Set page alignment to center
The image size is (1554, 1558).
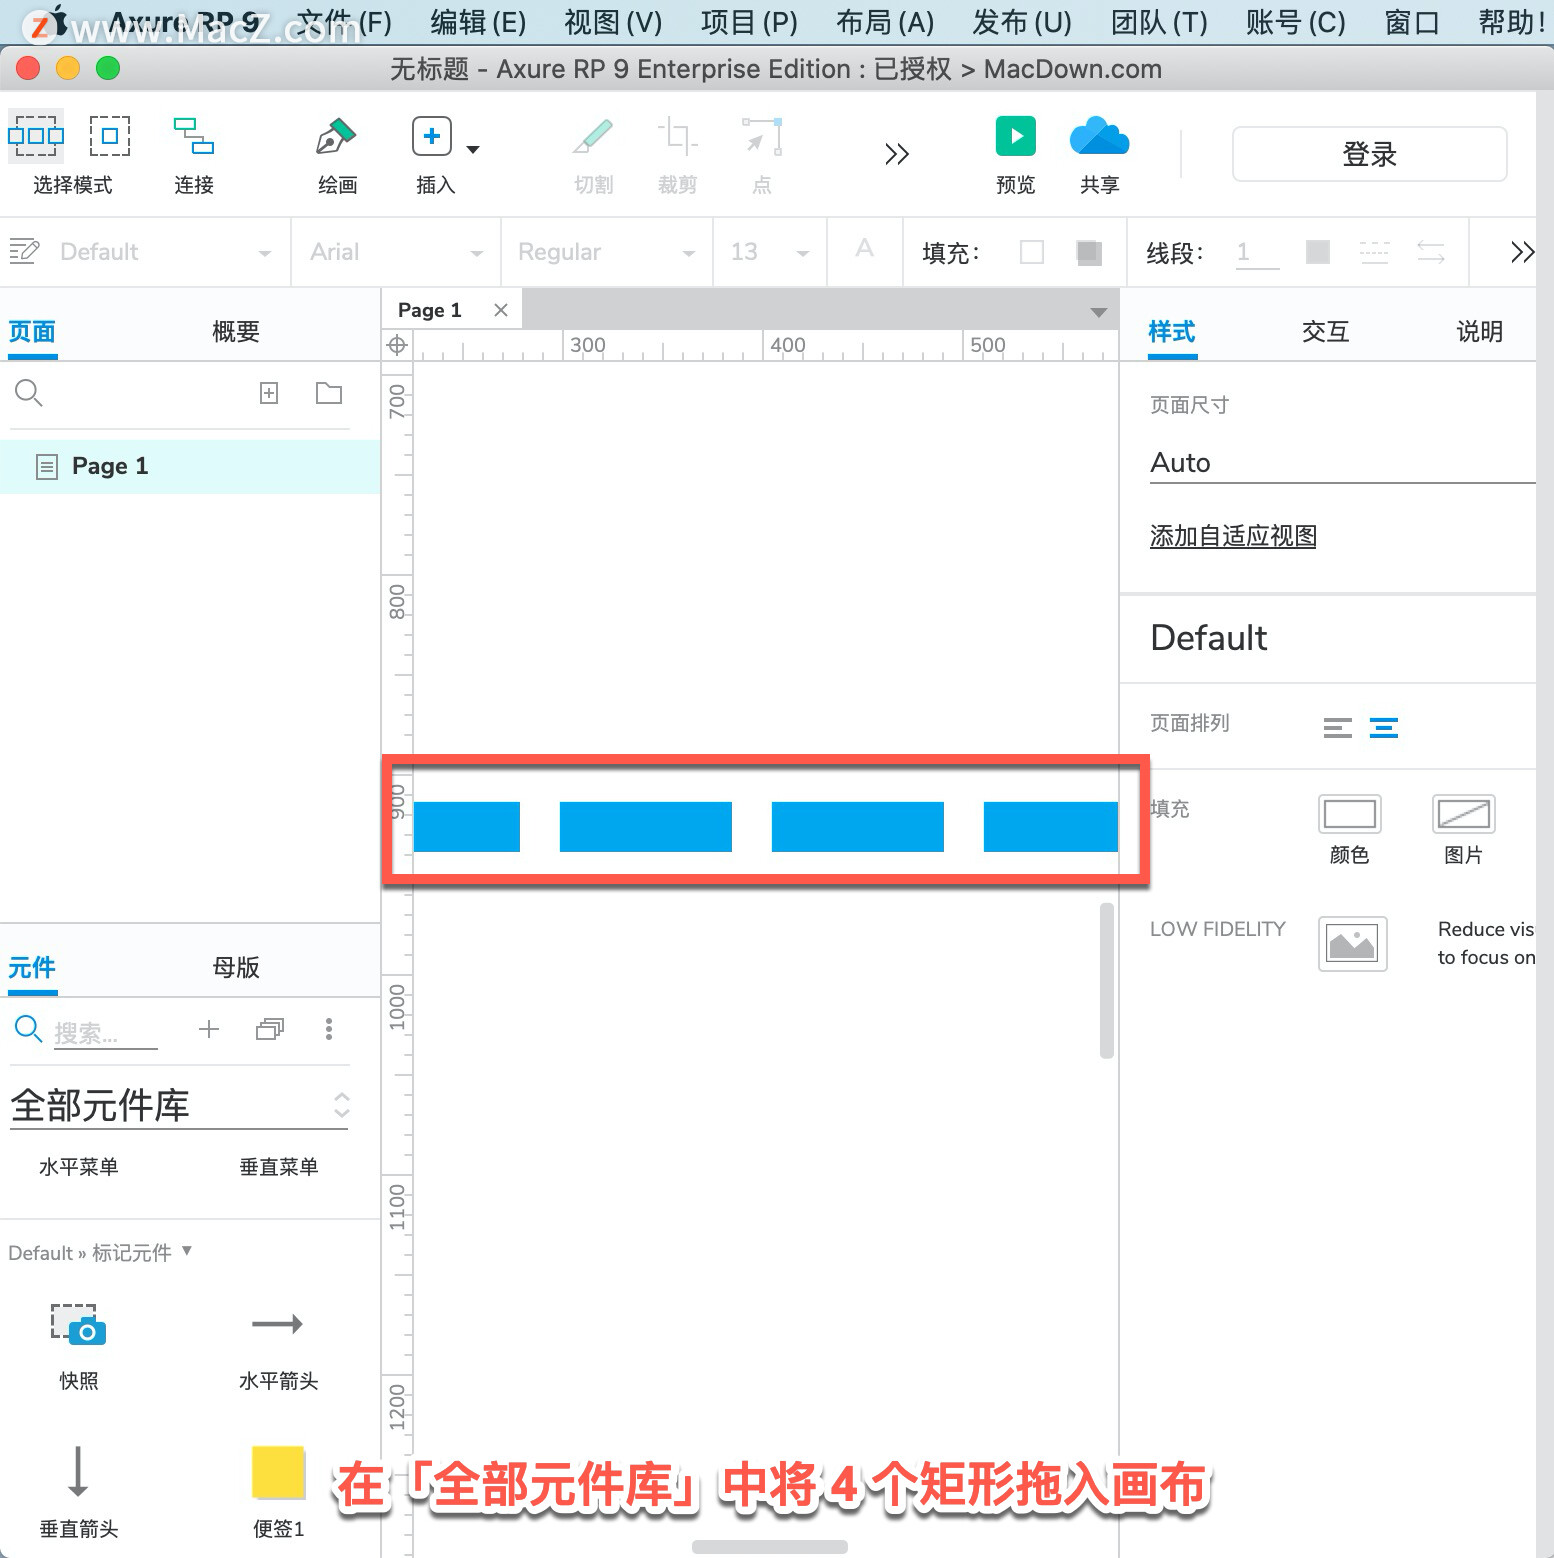tap(1384, 728)
